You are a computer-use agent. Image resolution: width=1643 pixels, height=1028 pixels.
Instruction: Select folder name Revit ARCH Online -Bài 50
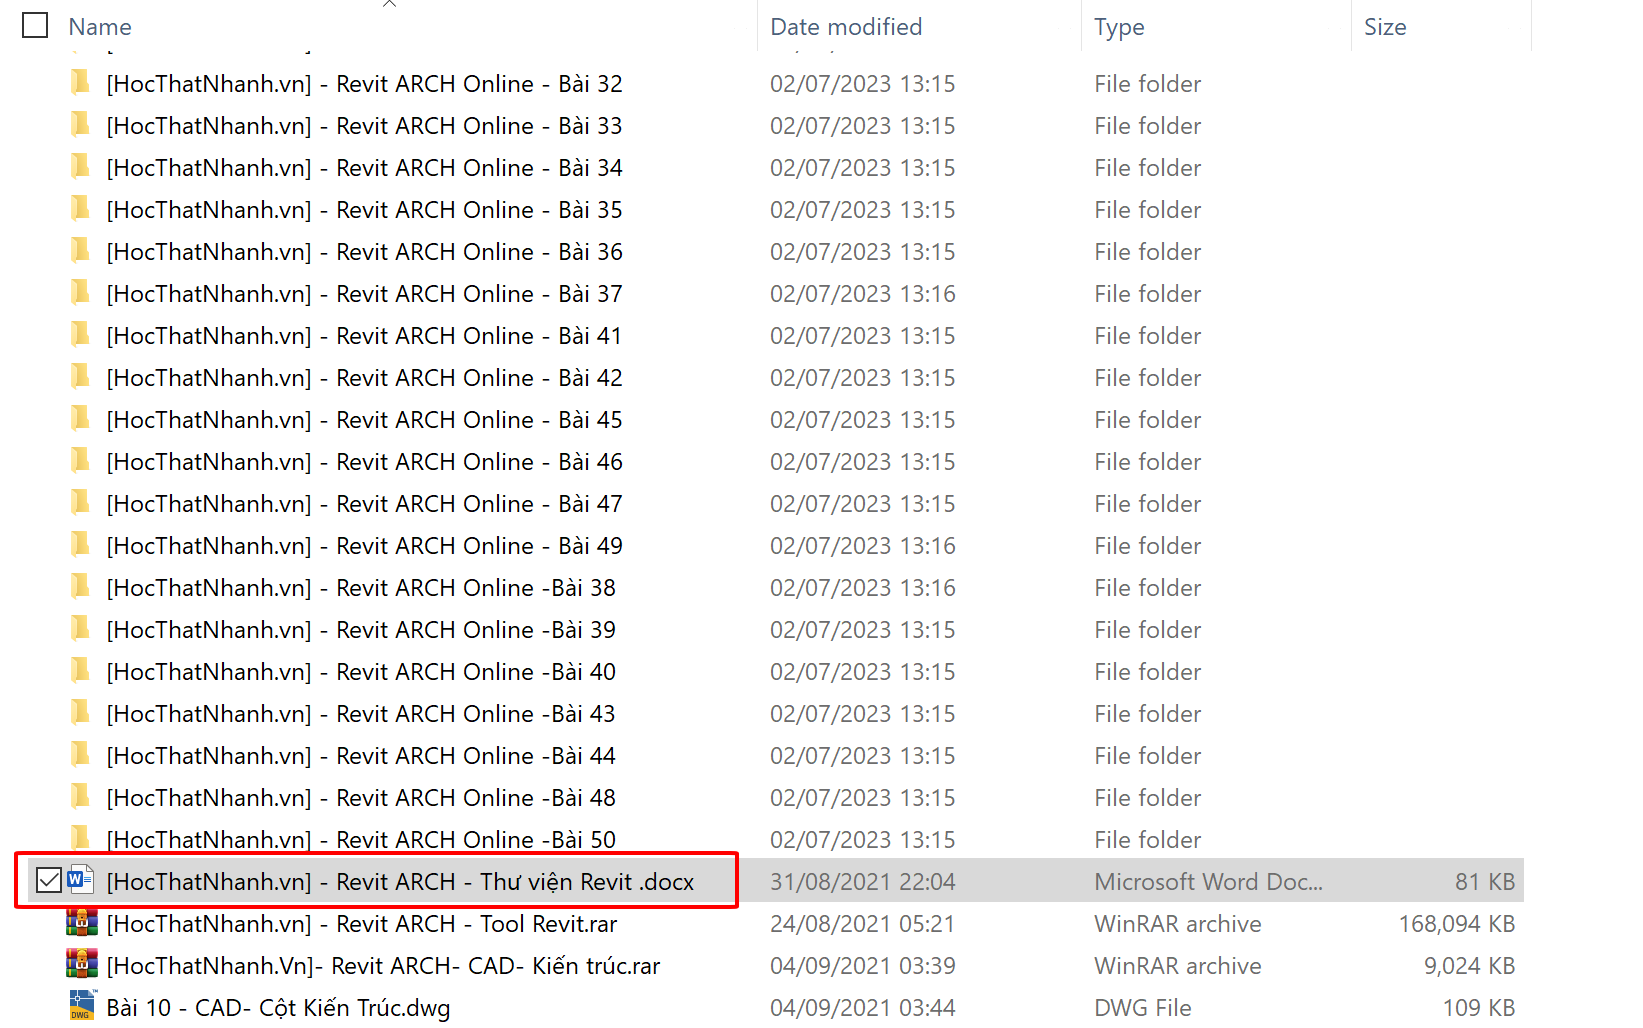[361, 839]
